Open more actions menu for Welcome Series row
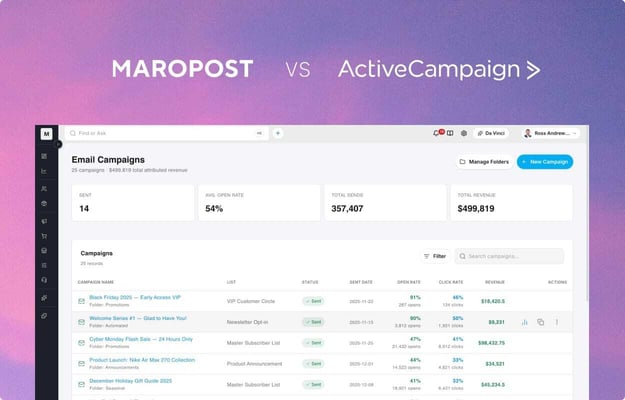Image resolution: width=625 pixels, height=400 pixels. [556, 322]
